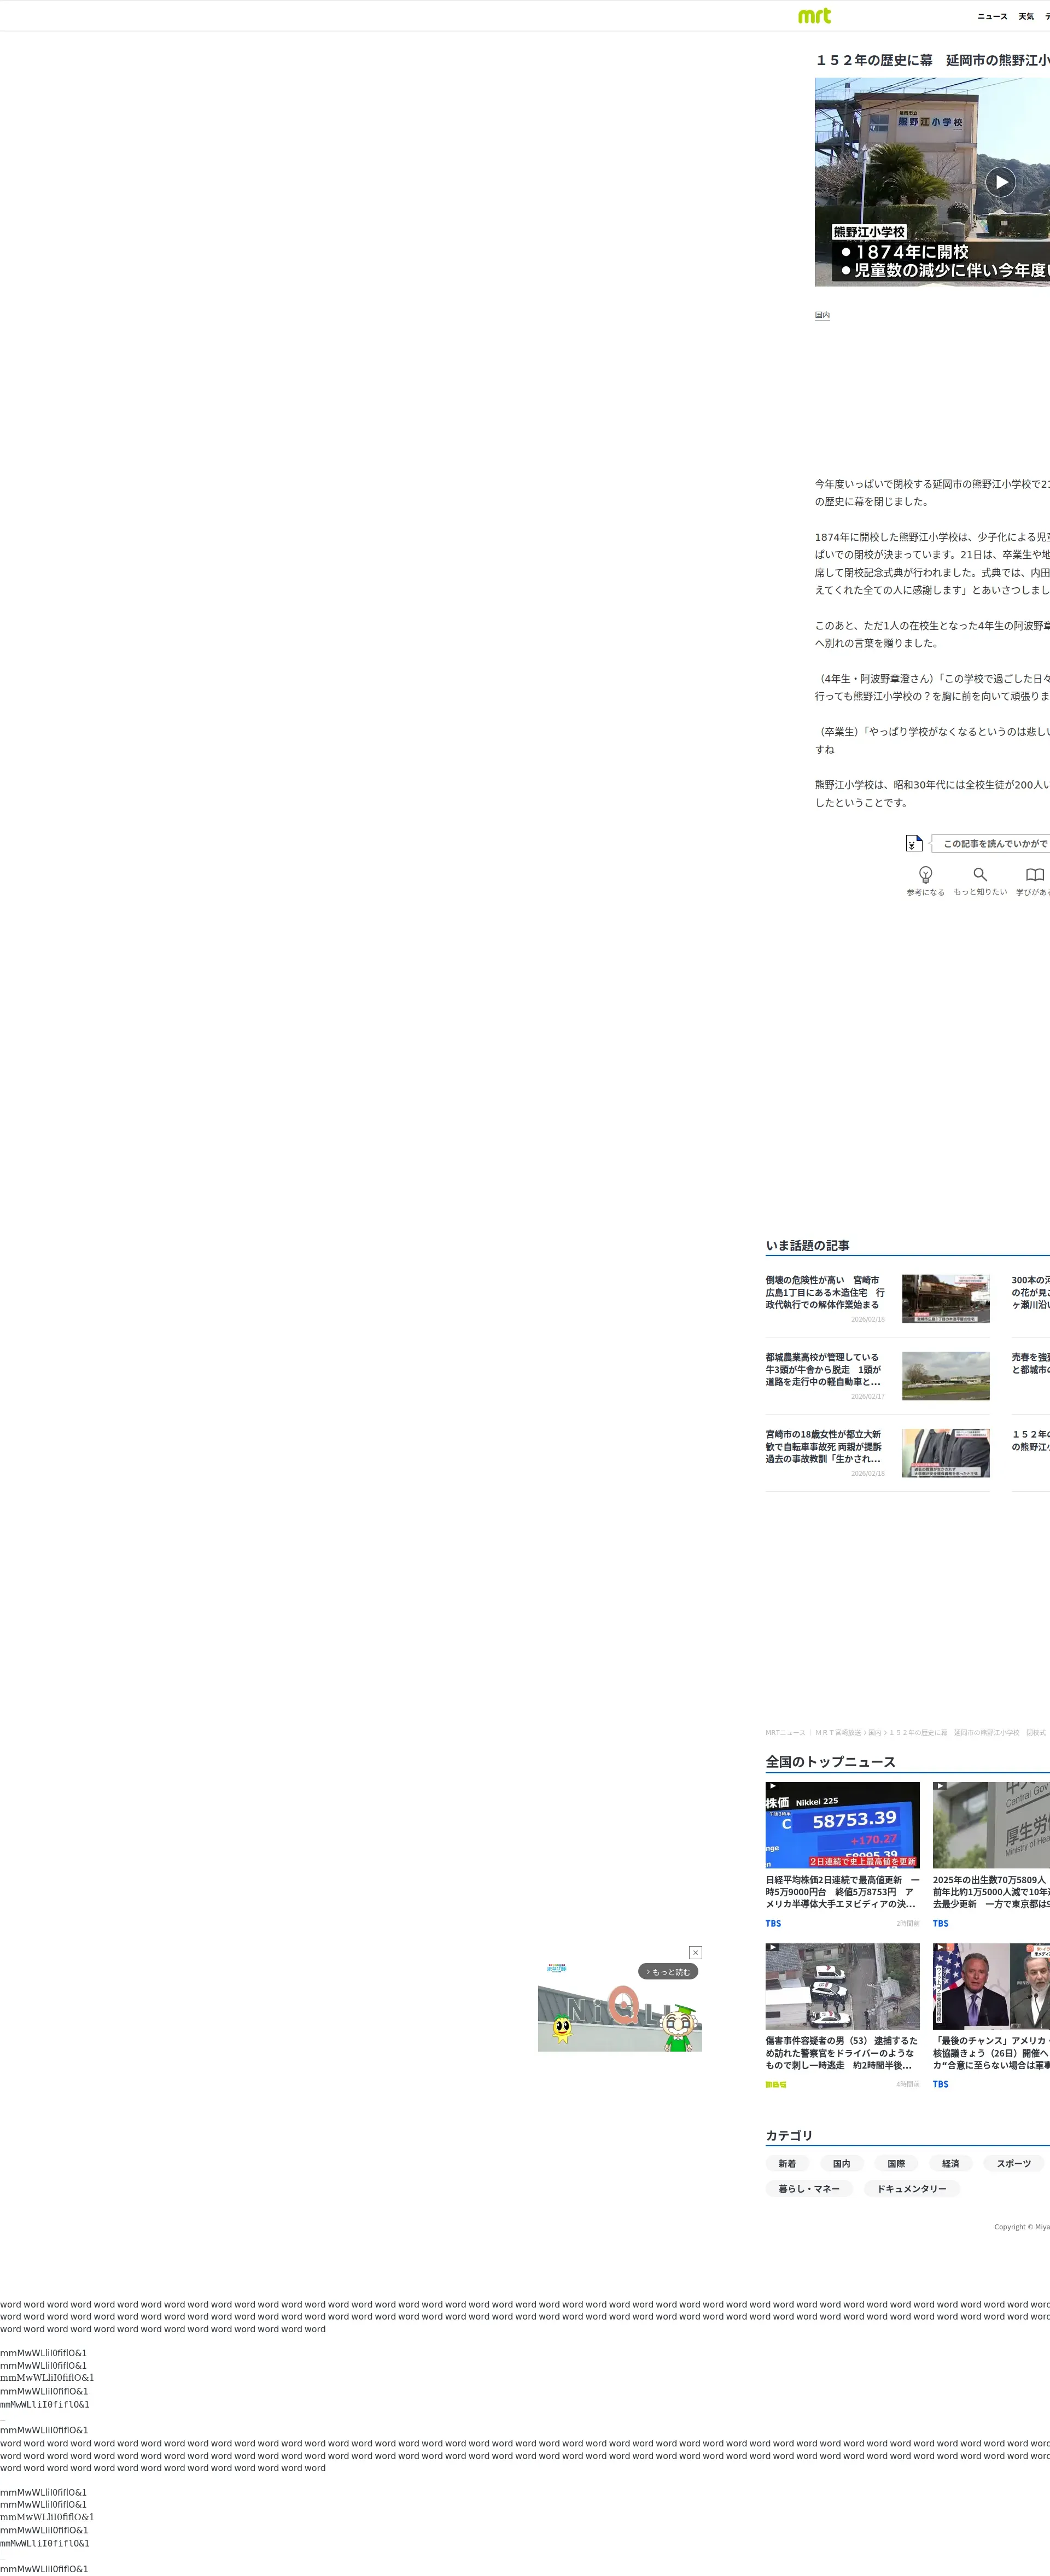This screenshot has height=2576, width=1050.
Task: Open thumbnail of 都城農業高校 cow escape article
Action: click(x=945, y=1375)
